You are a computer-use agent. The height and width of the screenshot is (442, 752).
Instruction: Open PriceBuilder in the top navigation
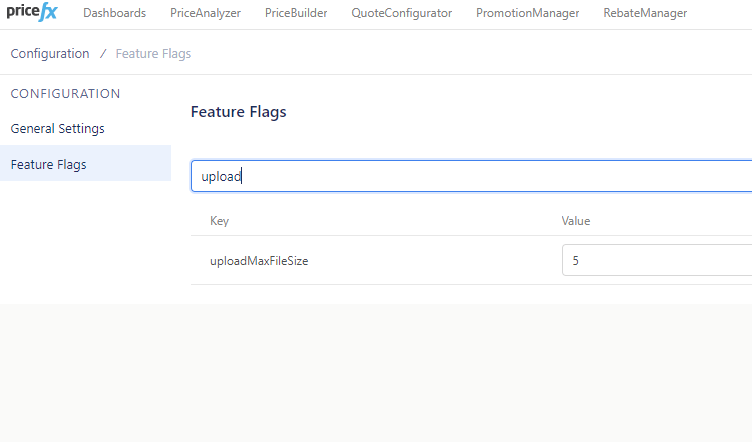(x=296, y=13)
